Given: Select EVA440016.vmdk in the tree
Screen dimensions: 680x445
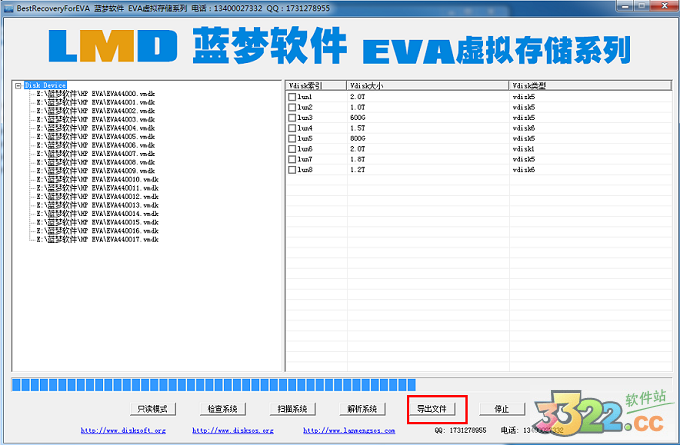Looking at the screenshot, I should 98,231.
